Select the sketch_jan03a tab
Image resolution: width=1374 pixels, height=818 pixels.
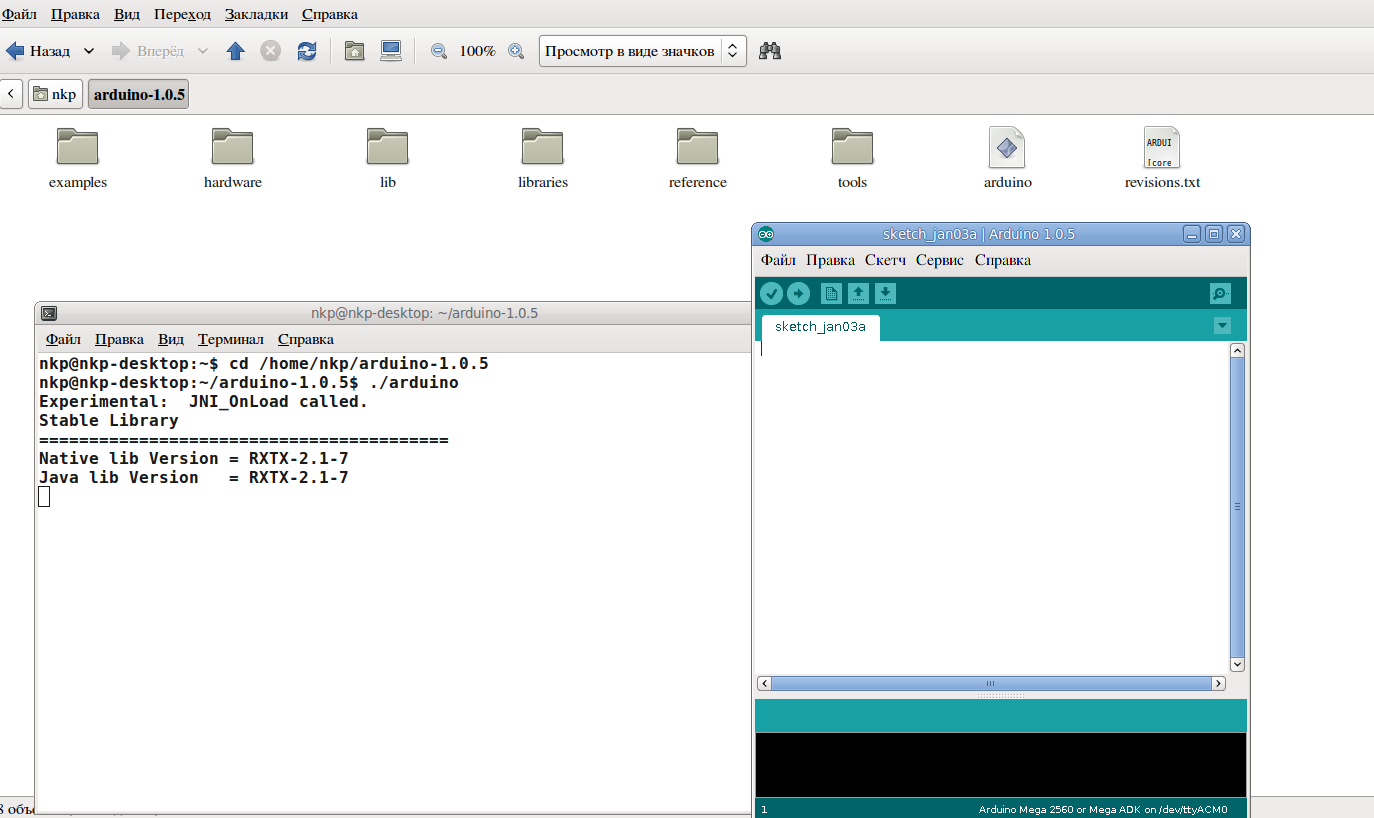click(821, 327)
